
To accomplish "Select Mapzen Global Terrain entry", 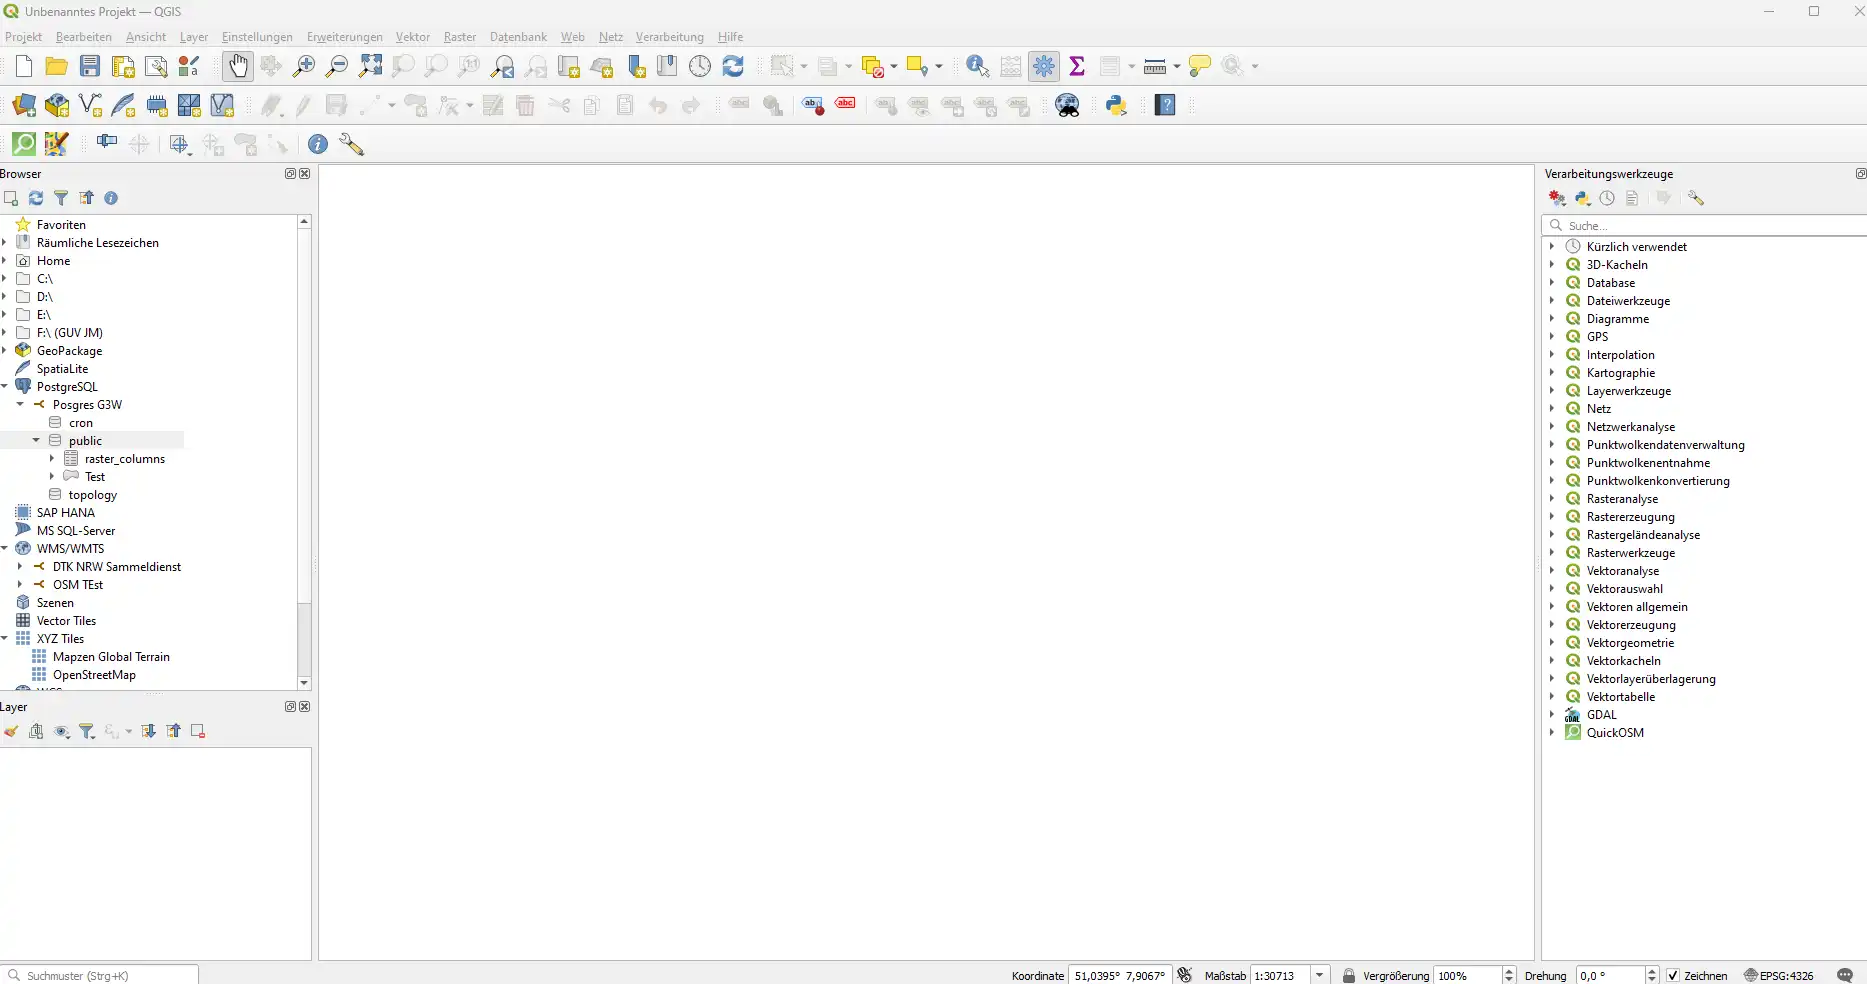I will click(x=111, y=656).
